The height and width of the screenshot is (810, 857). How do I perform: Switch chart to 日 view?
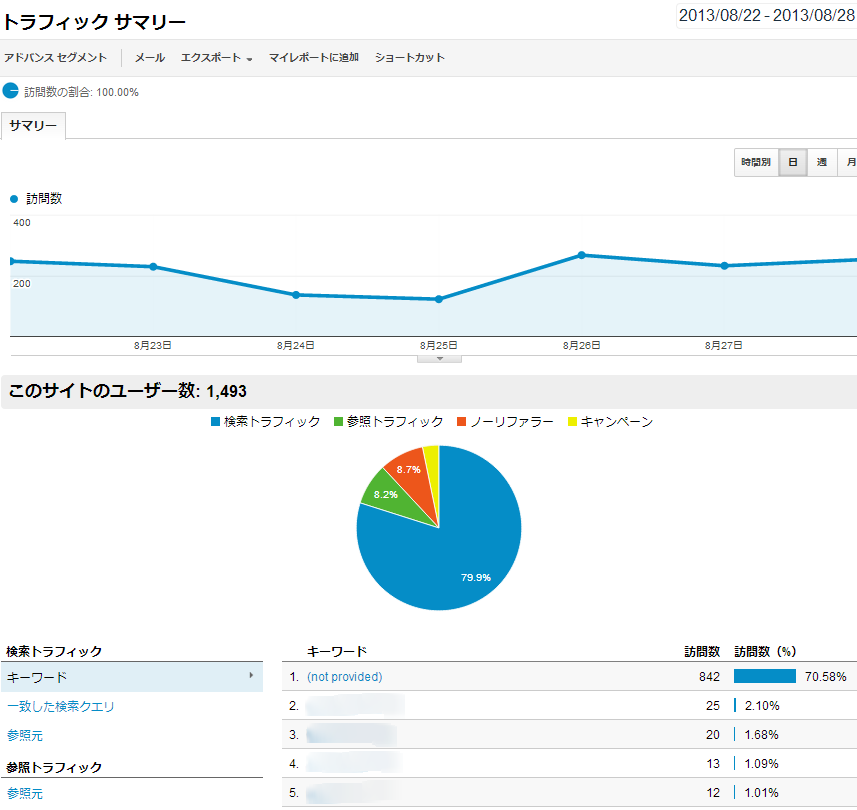point(793,162)
